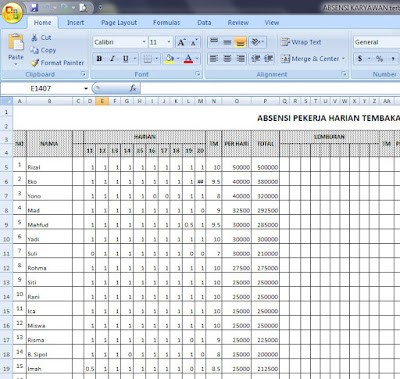The width and height of the screenshot is (400, 379).
Task: Open Clipboard dialog launcher
Action: click(x=84, y=74)
